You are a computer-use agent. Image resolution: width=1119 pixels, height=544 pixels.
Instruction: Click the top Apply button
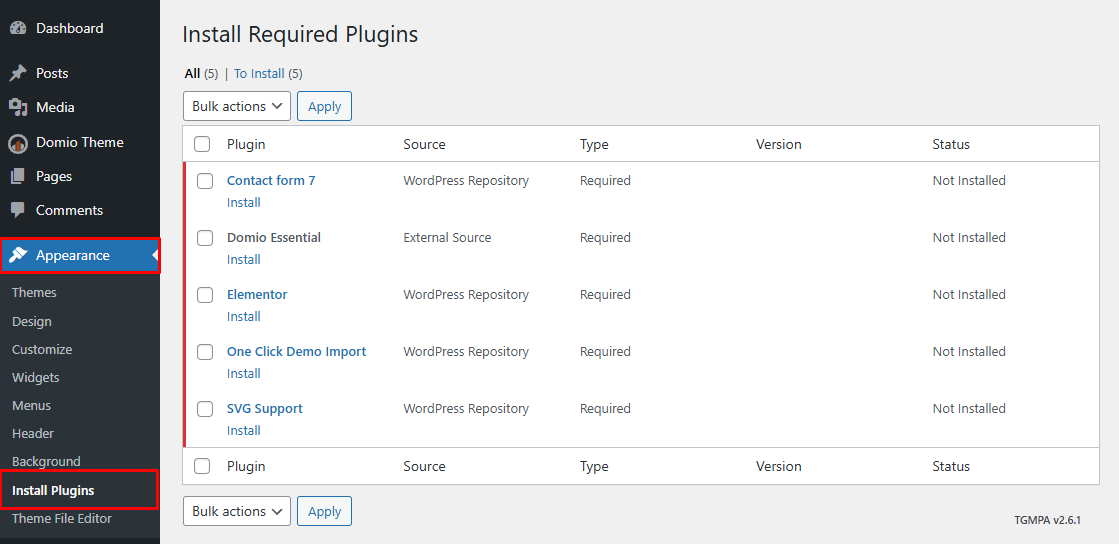[325, 106]
